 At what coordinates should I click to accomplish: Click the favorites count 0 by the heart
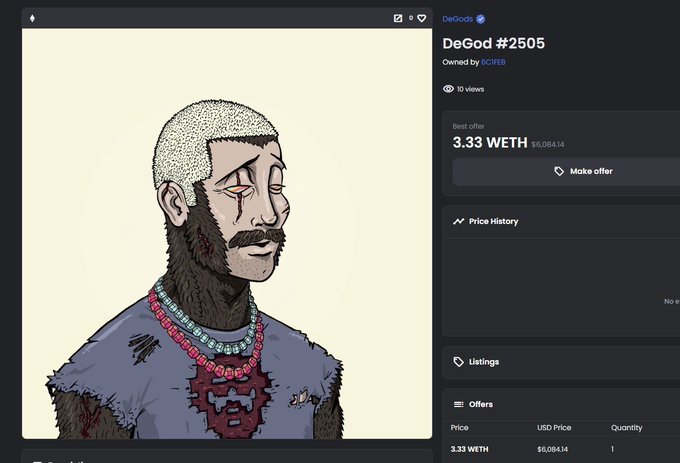(411, 18)
